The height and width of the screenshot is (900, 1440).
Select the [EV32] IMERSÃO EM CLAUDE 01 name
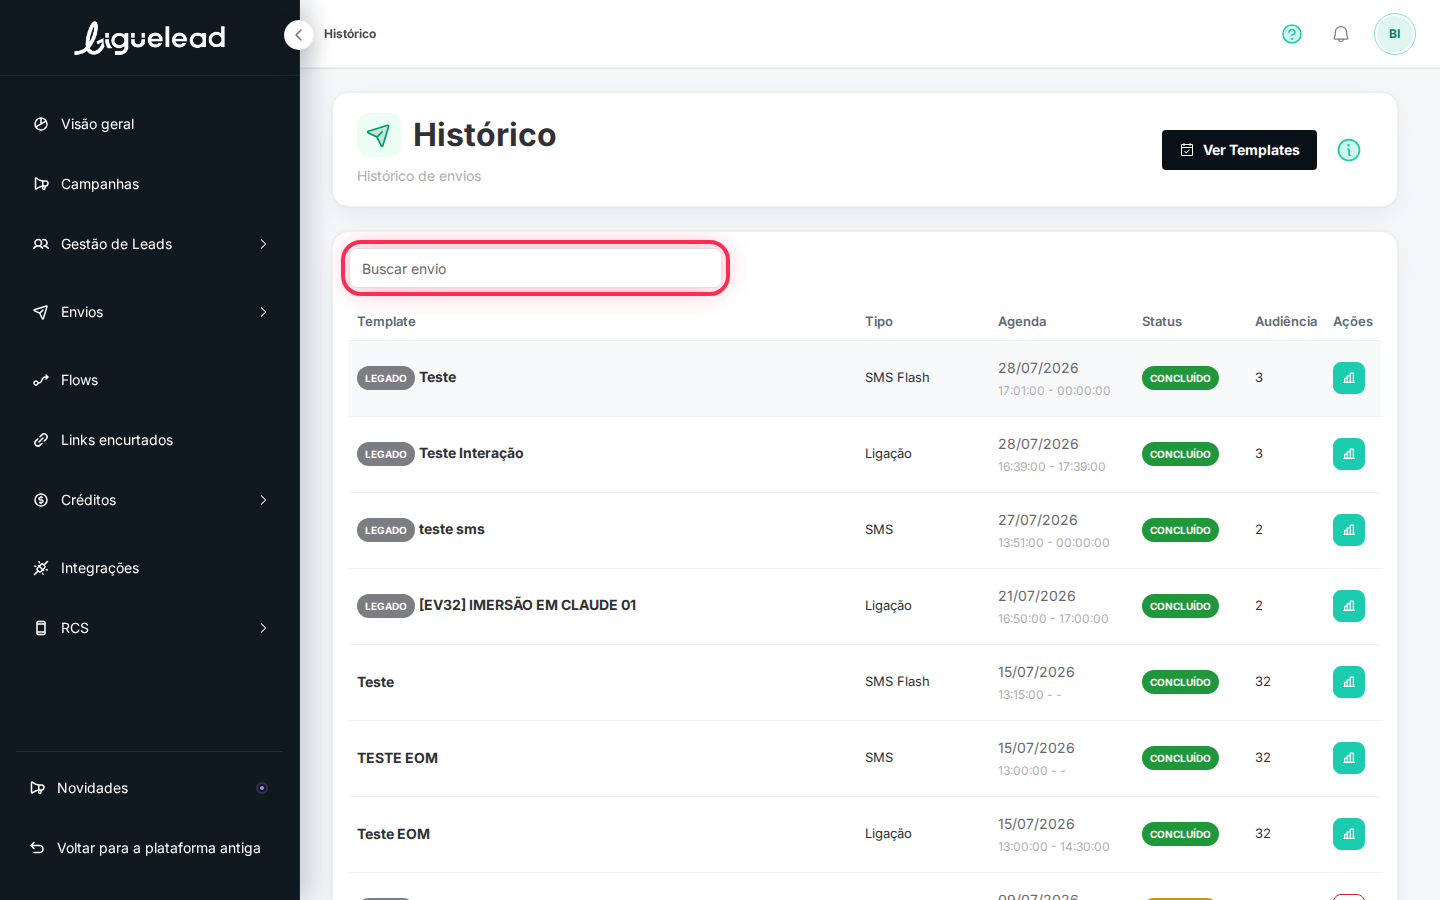pyautogui.click(x=527, y=605)
